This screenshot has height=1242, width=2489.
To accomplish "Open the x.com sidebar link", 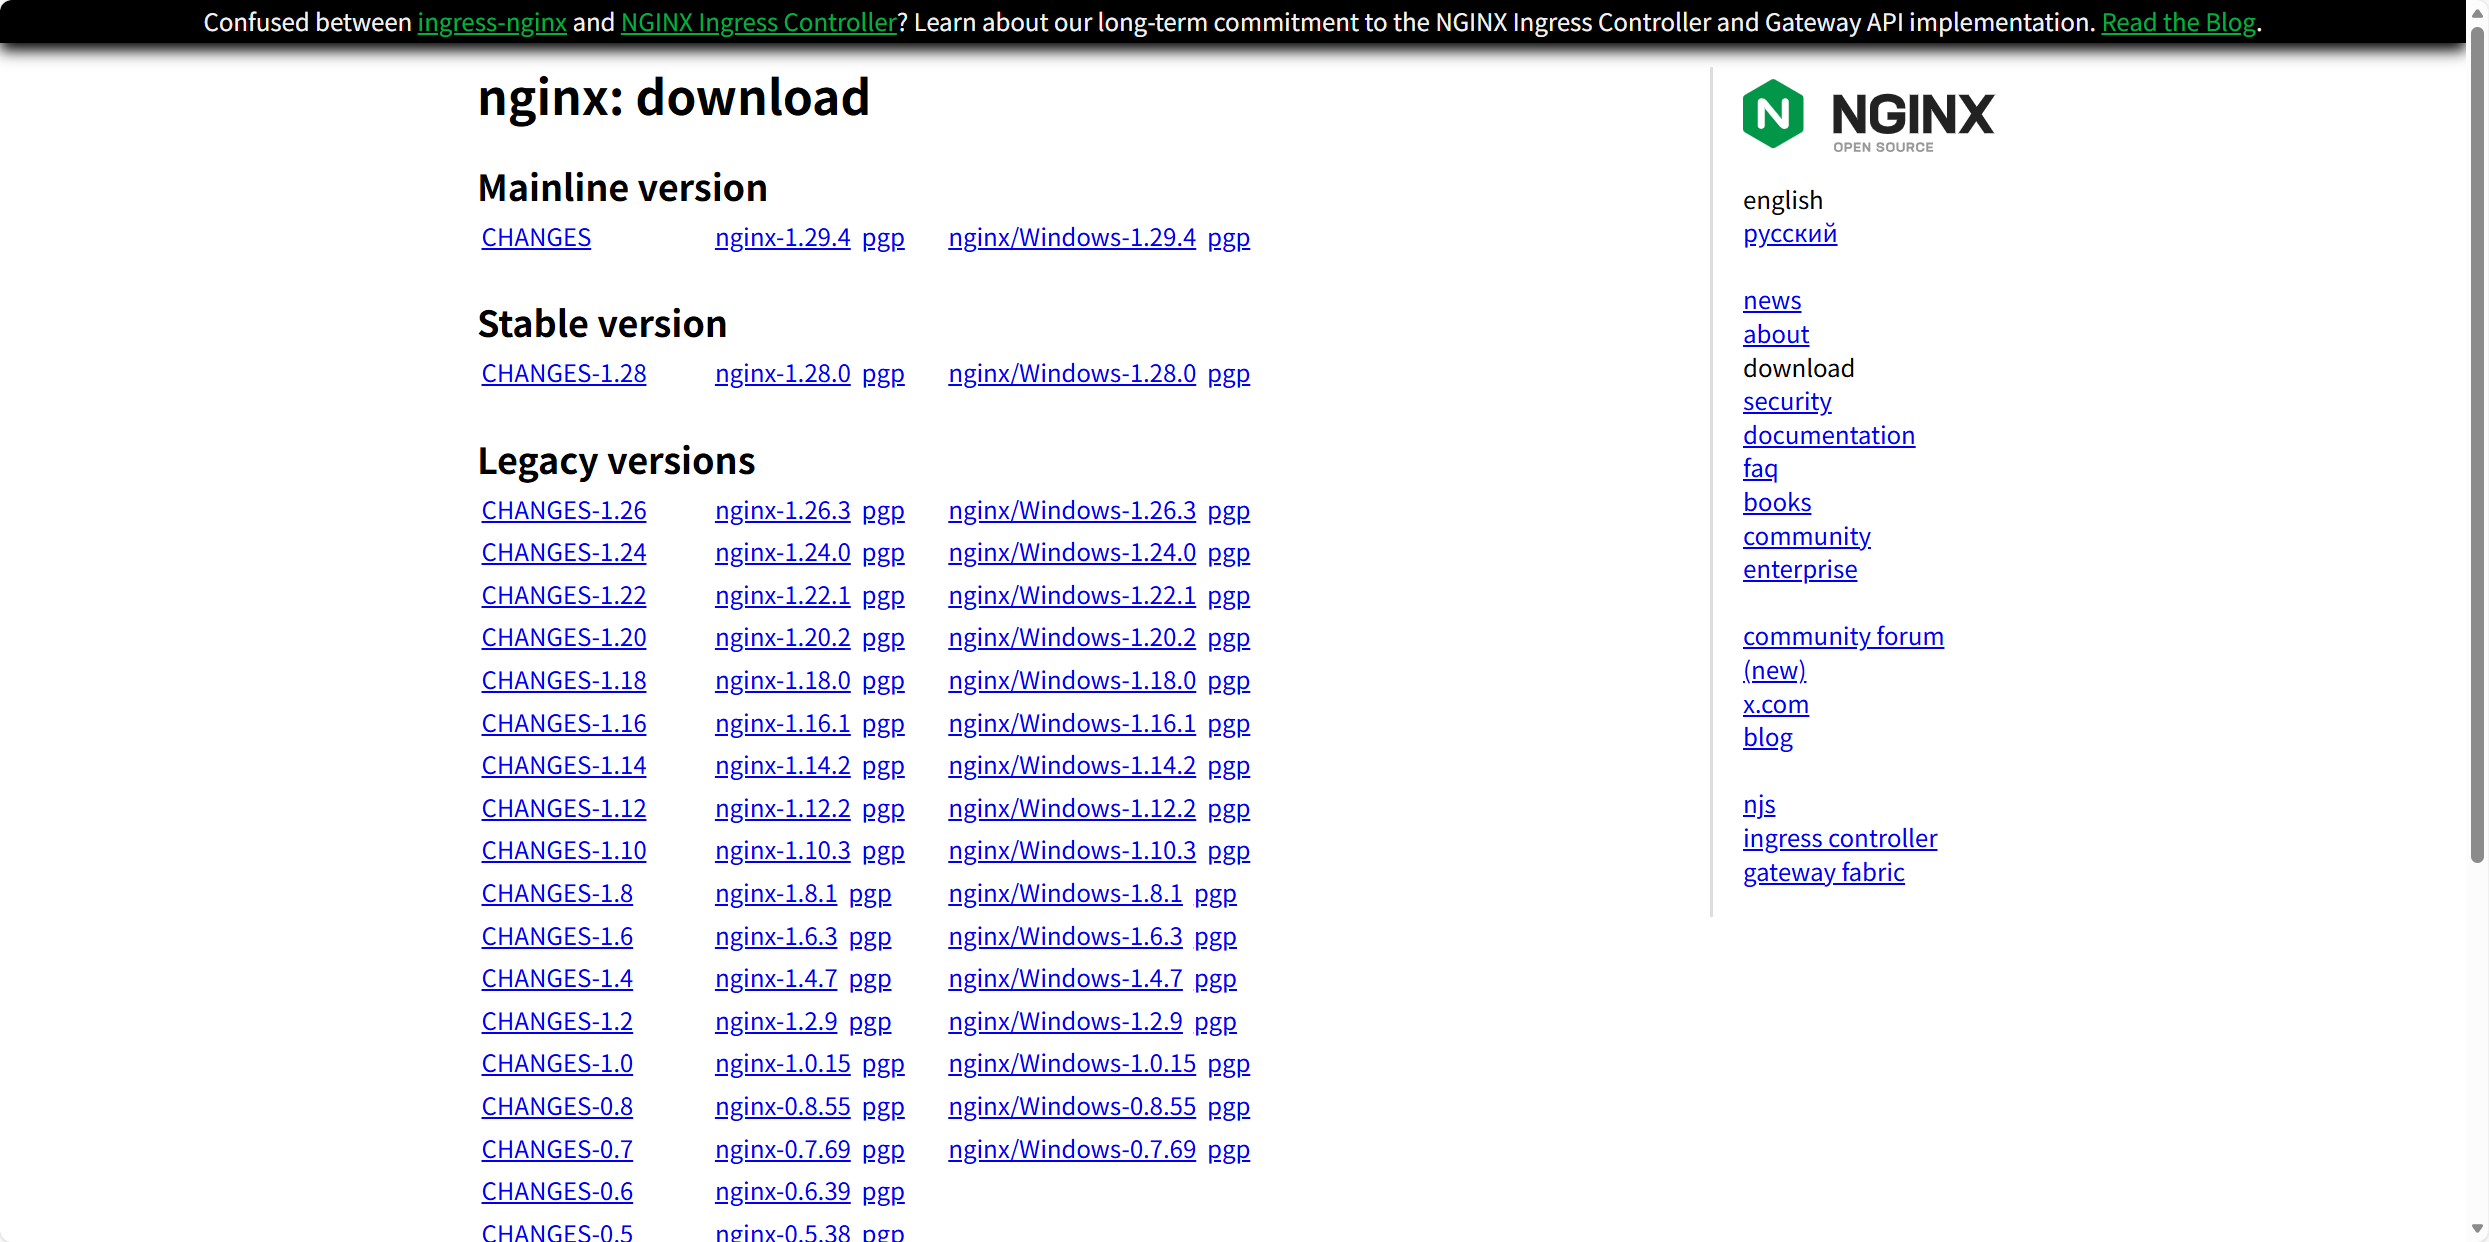I will (x=1775, y=705).
